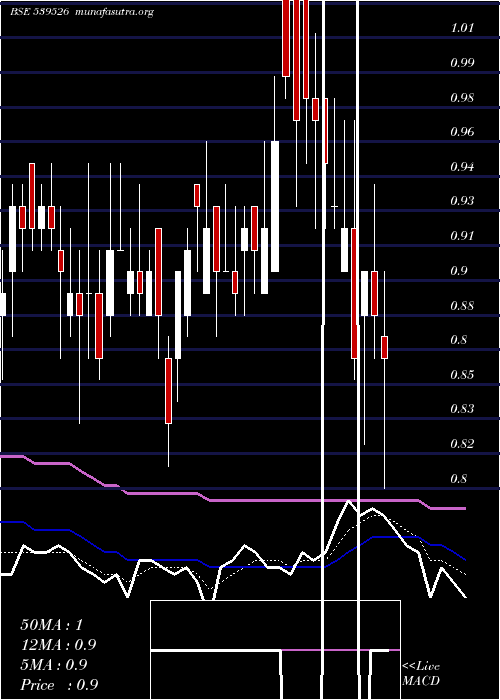Click the 'munafasutra.org' text

[115, 12]
